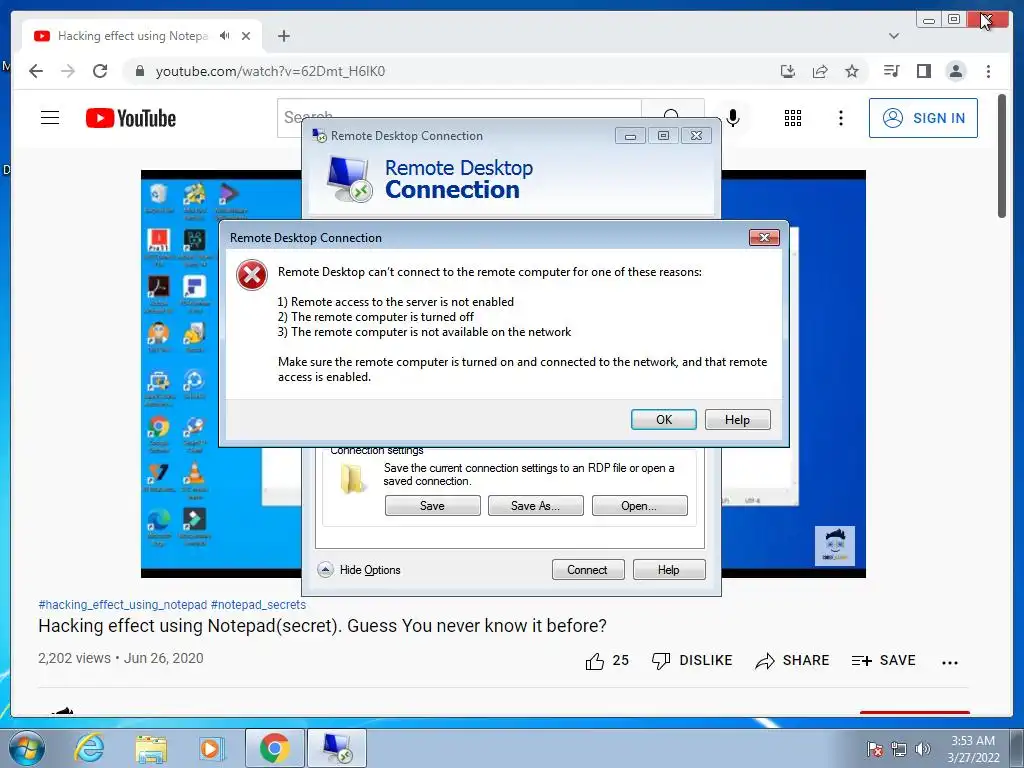
Task: Open network icon in system tray
Action: pos(899,750)
